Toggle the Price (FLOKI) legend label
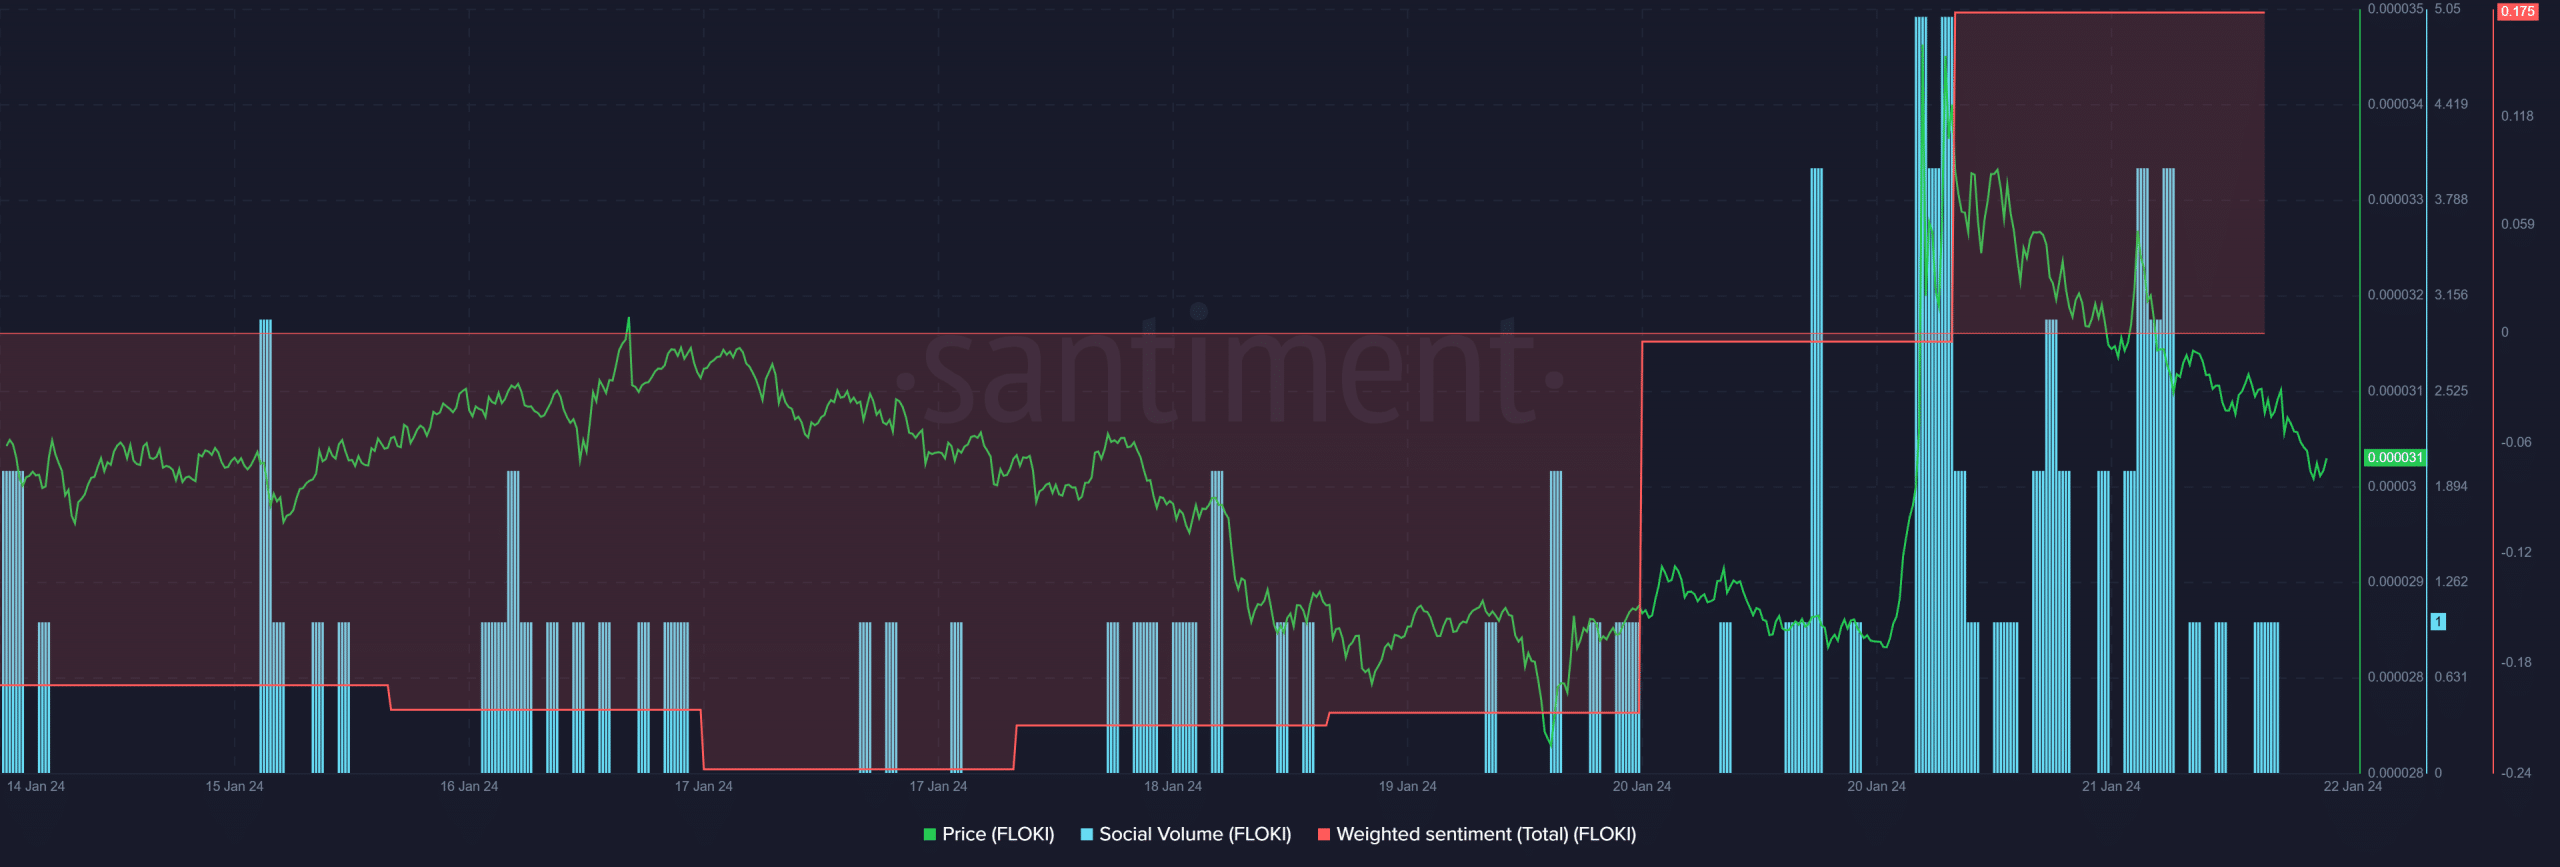 (x=998, y=834)
